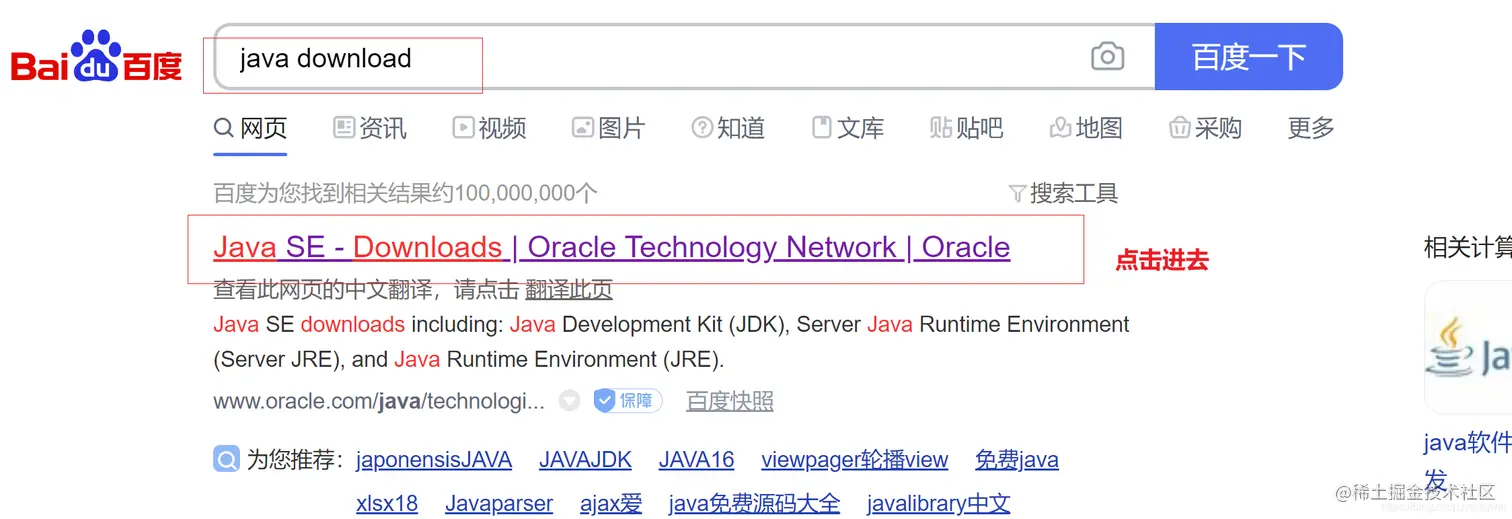This screenshot has width=1512, height=519.
Task: Go to the 文库 tab
Action: point(848,128)
